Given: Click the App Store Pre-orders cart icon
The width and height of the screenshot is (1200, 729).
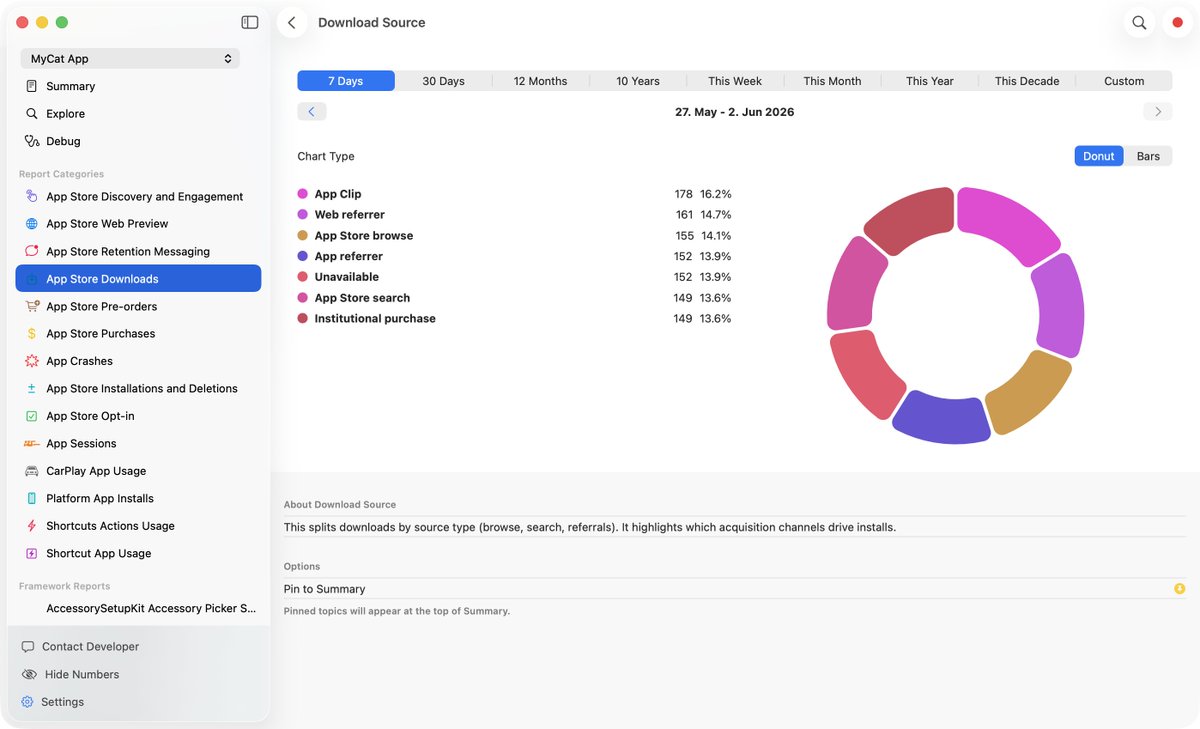Looking at the screenshot, I should click(x=32, y=306).
